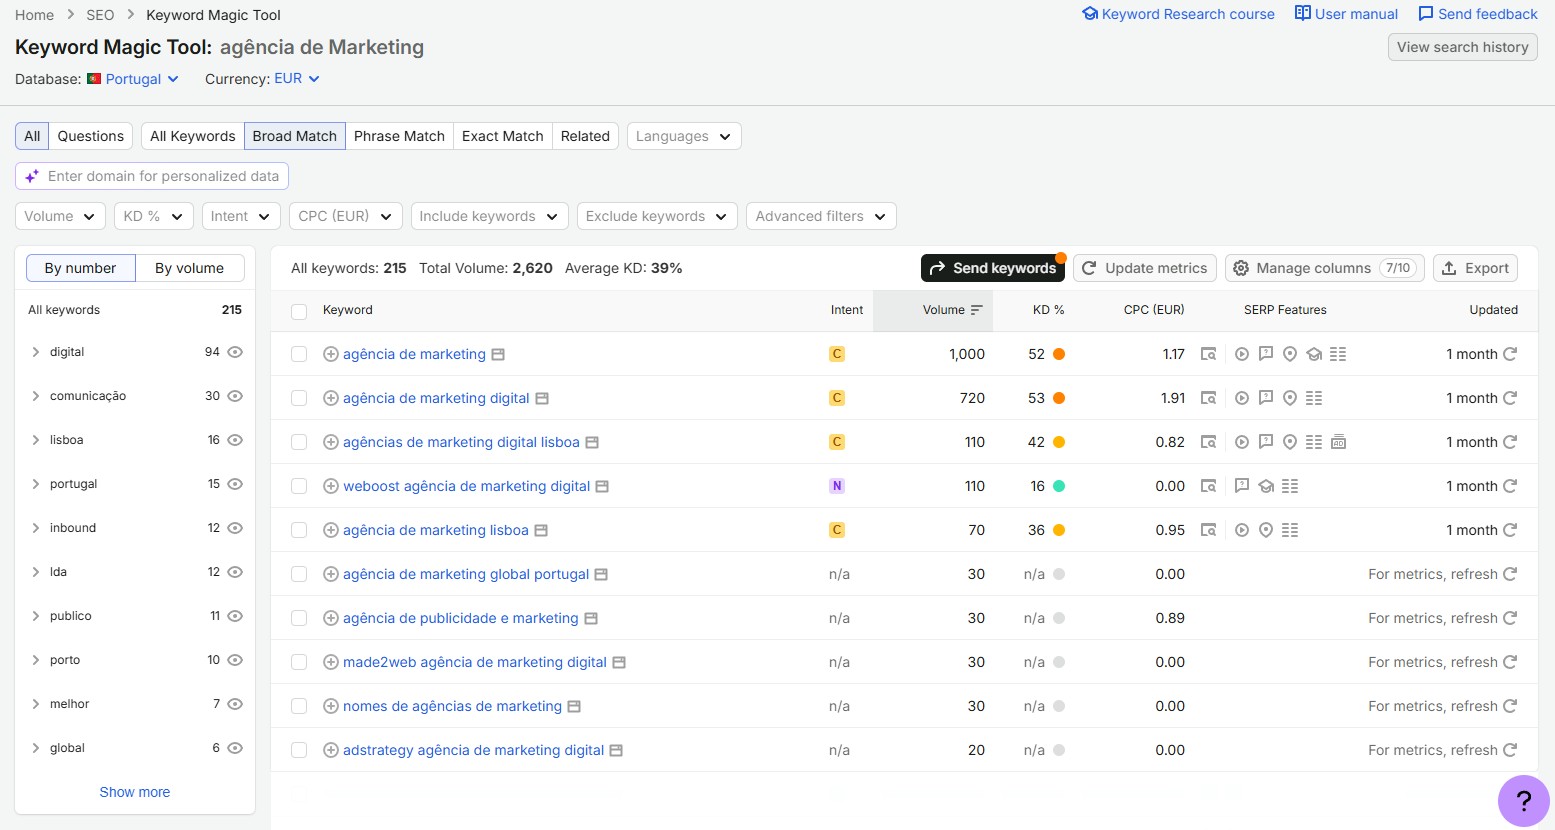This screenshot has height=830, width=1555.
Task: Open the KD % filter dropdown
Action: [x=154, y=216]
